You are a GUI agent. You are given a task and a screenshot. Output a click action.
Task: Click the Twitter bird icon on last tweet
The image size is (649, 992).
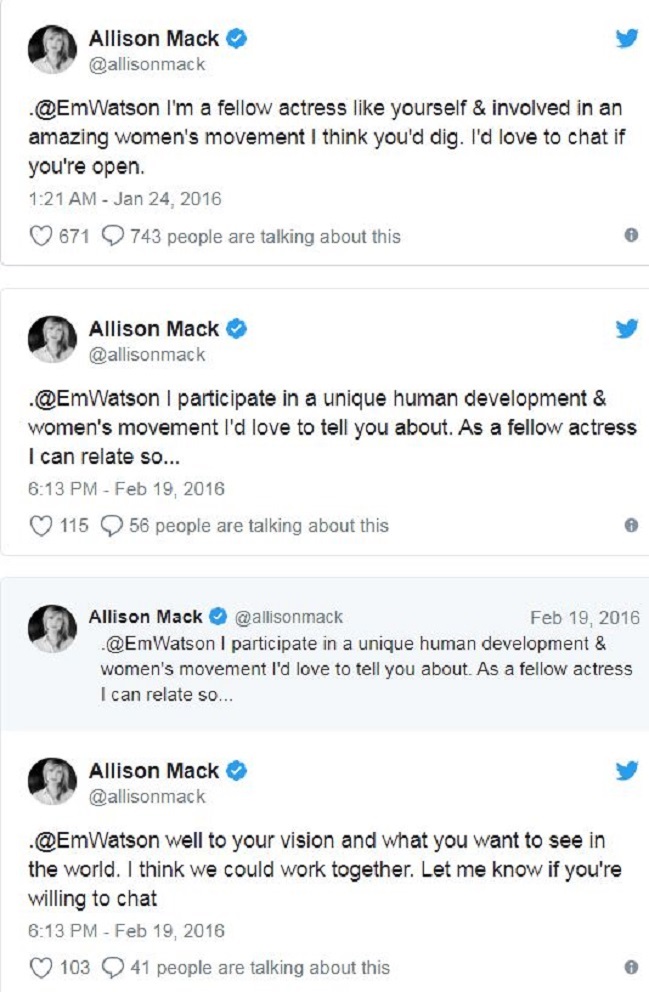click(626, 770)
